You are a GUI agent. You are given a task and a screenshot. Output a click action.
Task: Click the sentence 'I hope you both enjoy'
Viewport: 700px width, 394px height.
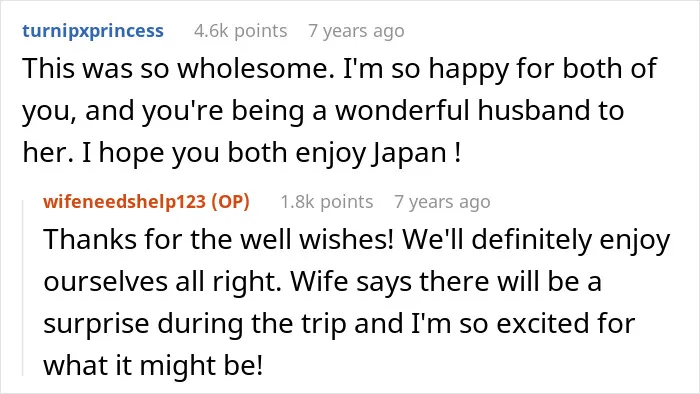pos(224,153)
